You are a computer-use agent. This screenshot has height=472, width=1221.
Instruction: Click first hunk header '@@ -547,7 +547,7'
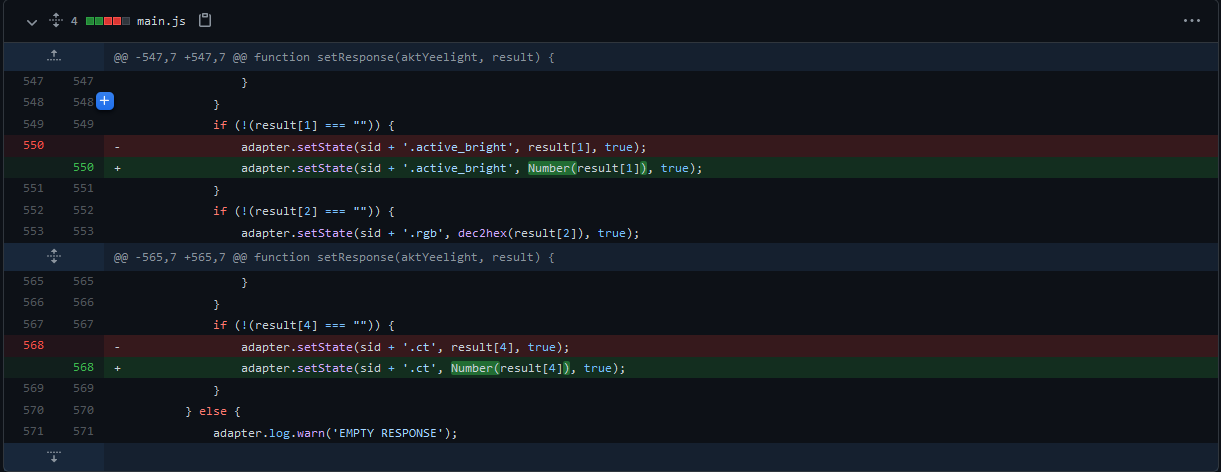tap(333, 57)
